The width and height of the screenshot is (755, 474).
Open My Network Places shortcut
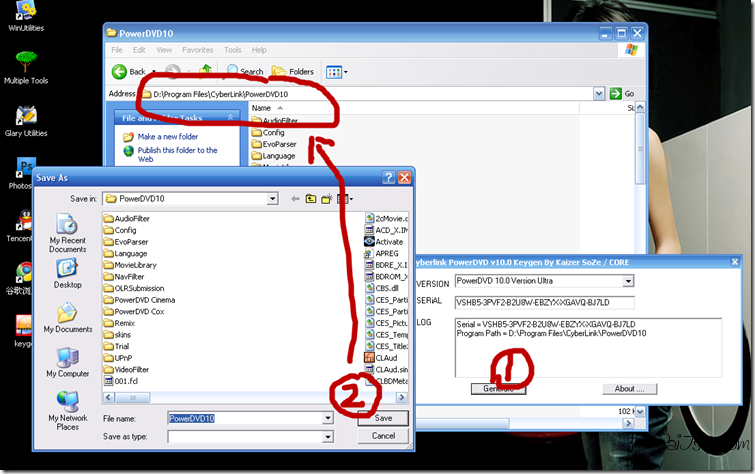pos(68,411)
